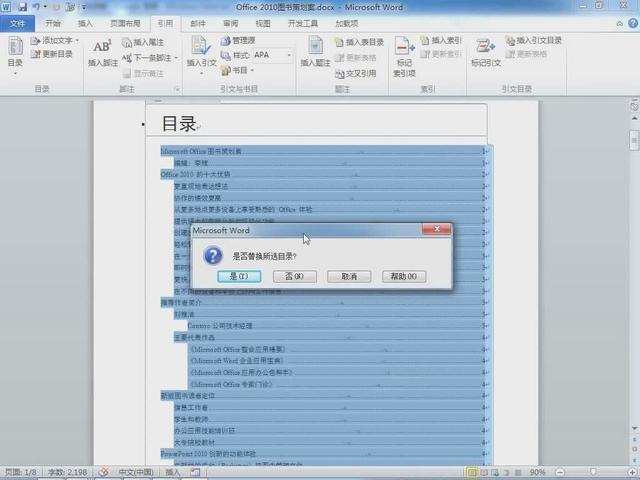Click the Save icon in quick access toolbar

(x=22, y=7)
